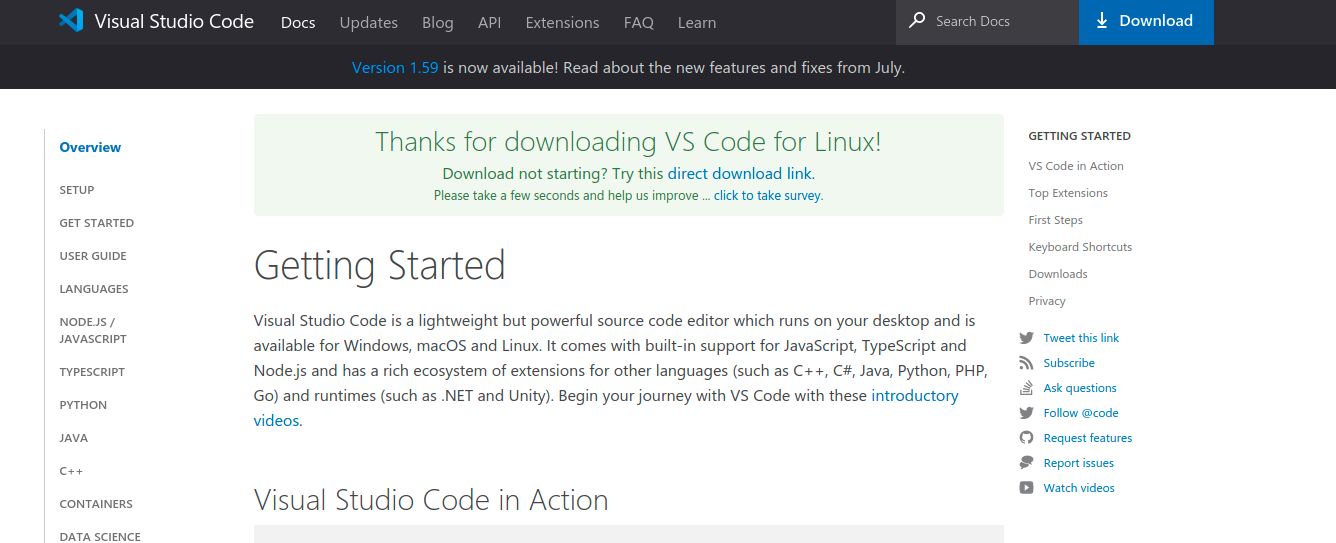Click the download arrow icon
Image resolution: width=1336 pixels, height=543 pixels.
click(x=1102, y=21)
